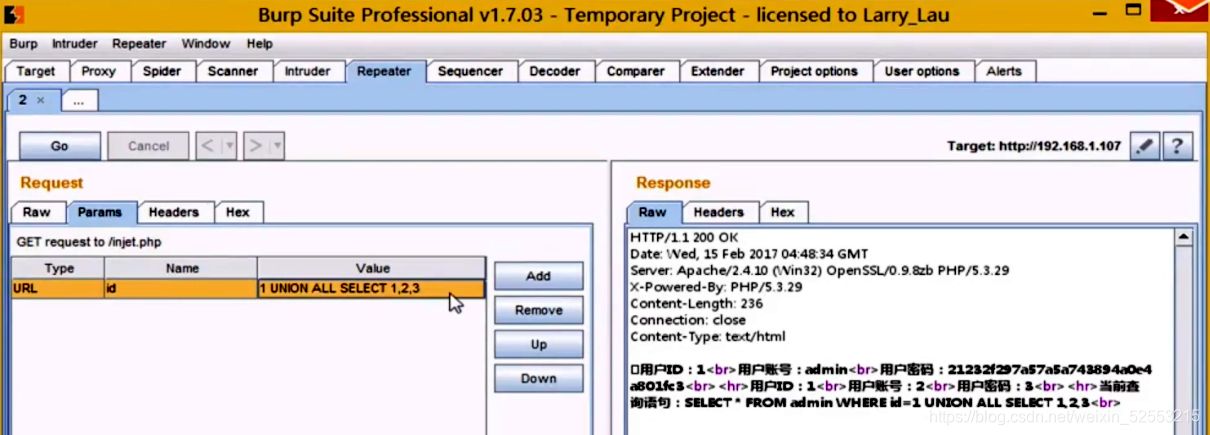Open the Project options tab
The image size is (1210, 435).
point(814,71)
